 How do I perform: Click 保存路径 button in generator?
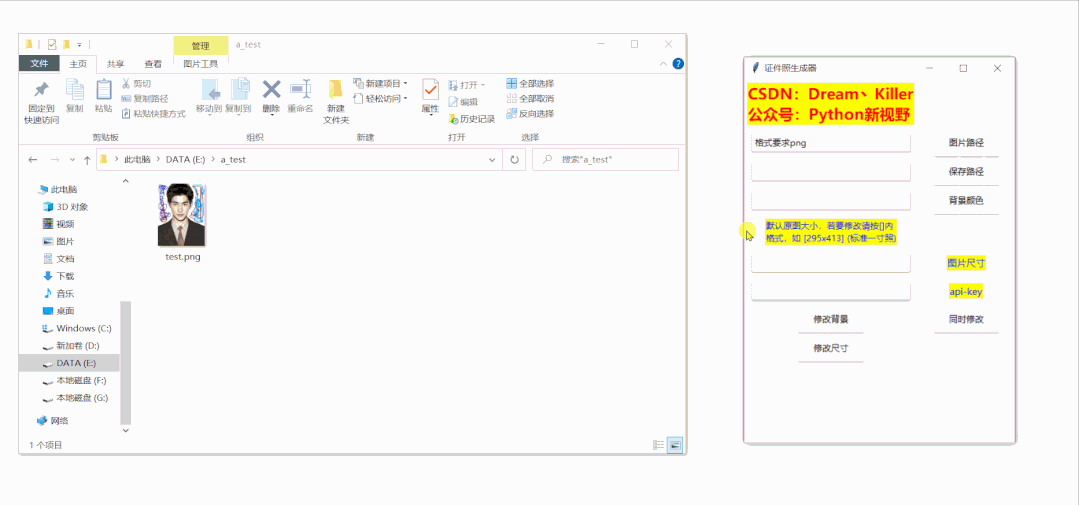point(966,172)
